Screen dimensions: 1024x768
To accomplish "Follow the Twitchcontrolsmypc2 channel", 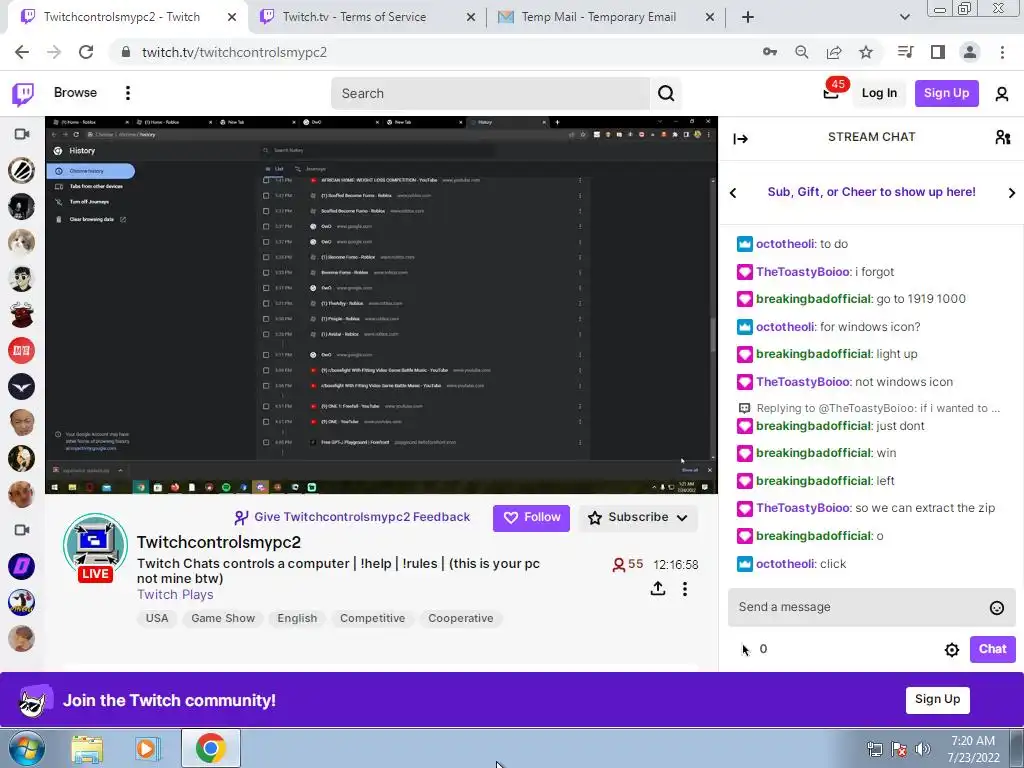I will pyautogui.click(x=531, y=518).
